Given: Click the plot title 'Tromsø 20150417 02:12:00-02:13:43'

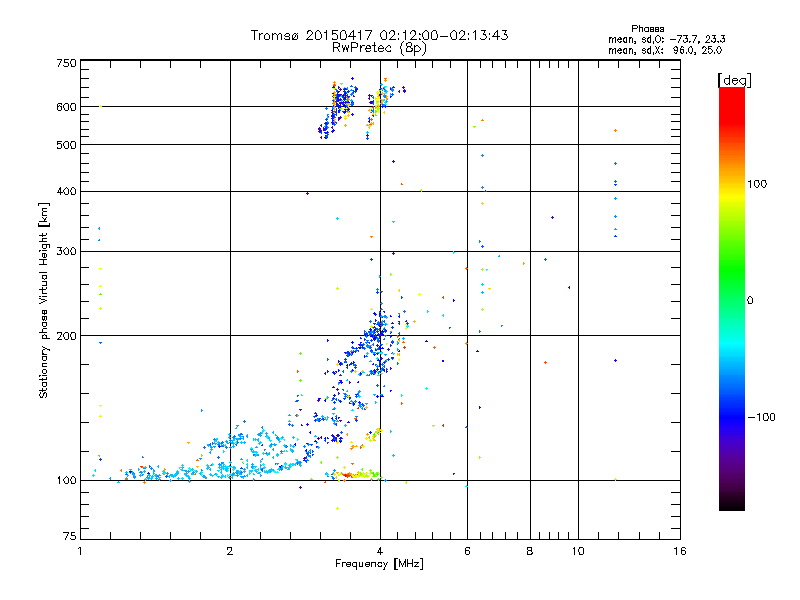Looking at the screenshot, I should click(379, 35).
